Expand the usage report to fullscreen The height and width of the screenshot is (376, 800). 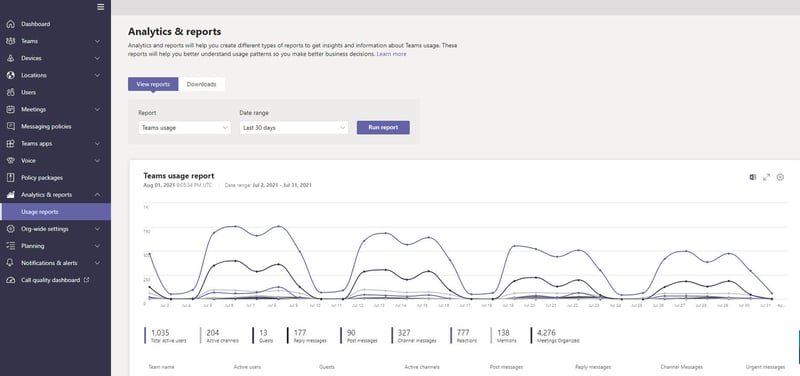766,177
